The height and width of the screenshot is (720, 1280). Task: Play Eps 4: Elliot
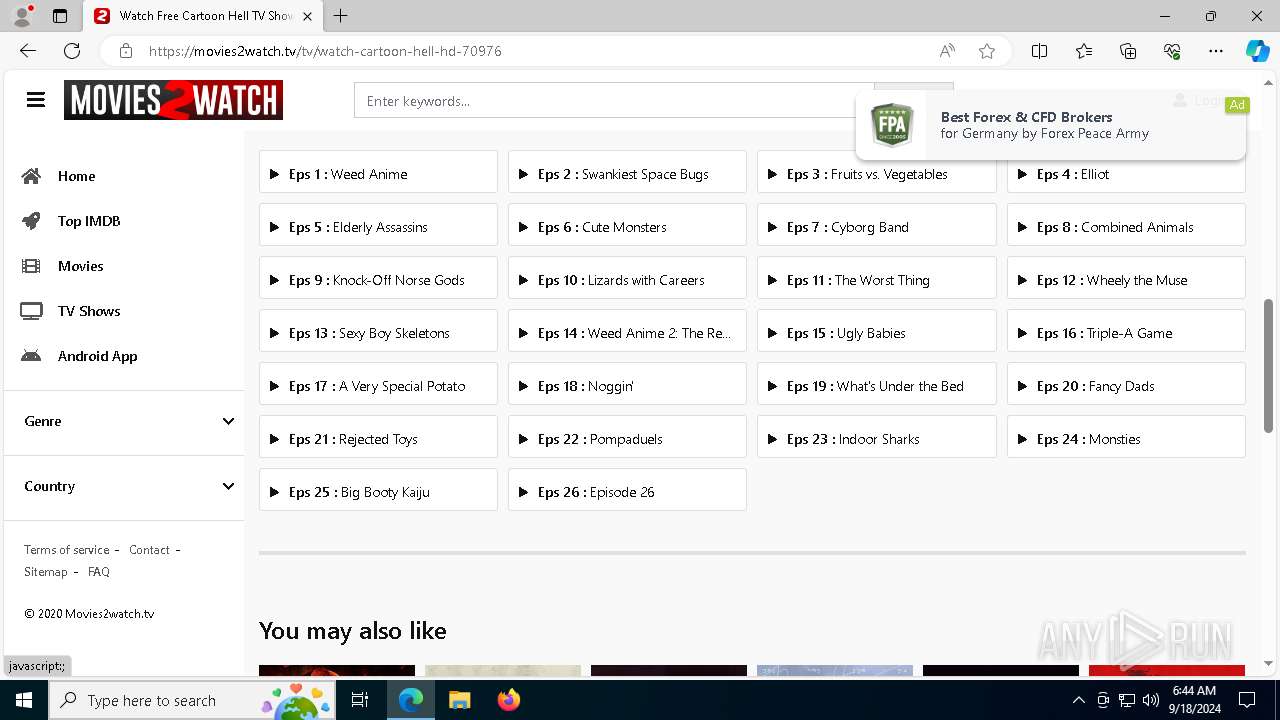coord(1126,174)
